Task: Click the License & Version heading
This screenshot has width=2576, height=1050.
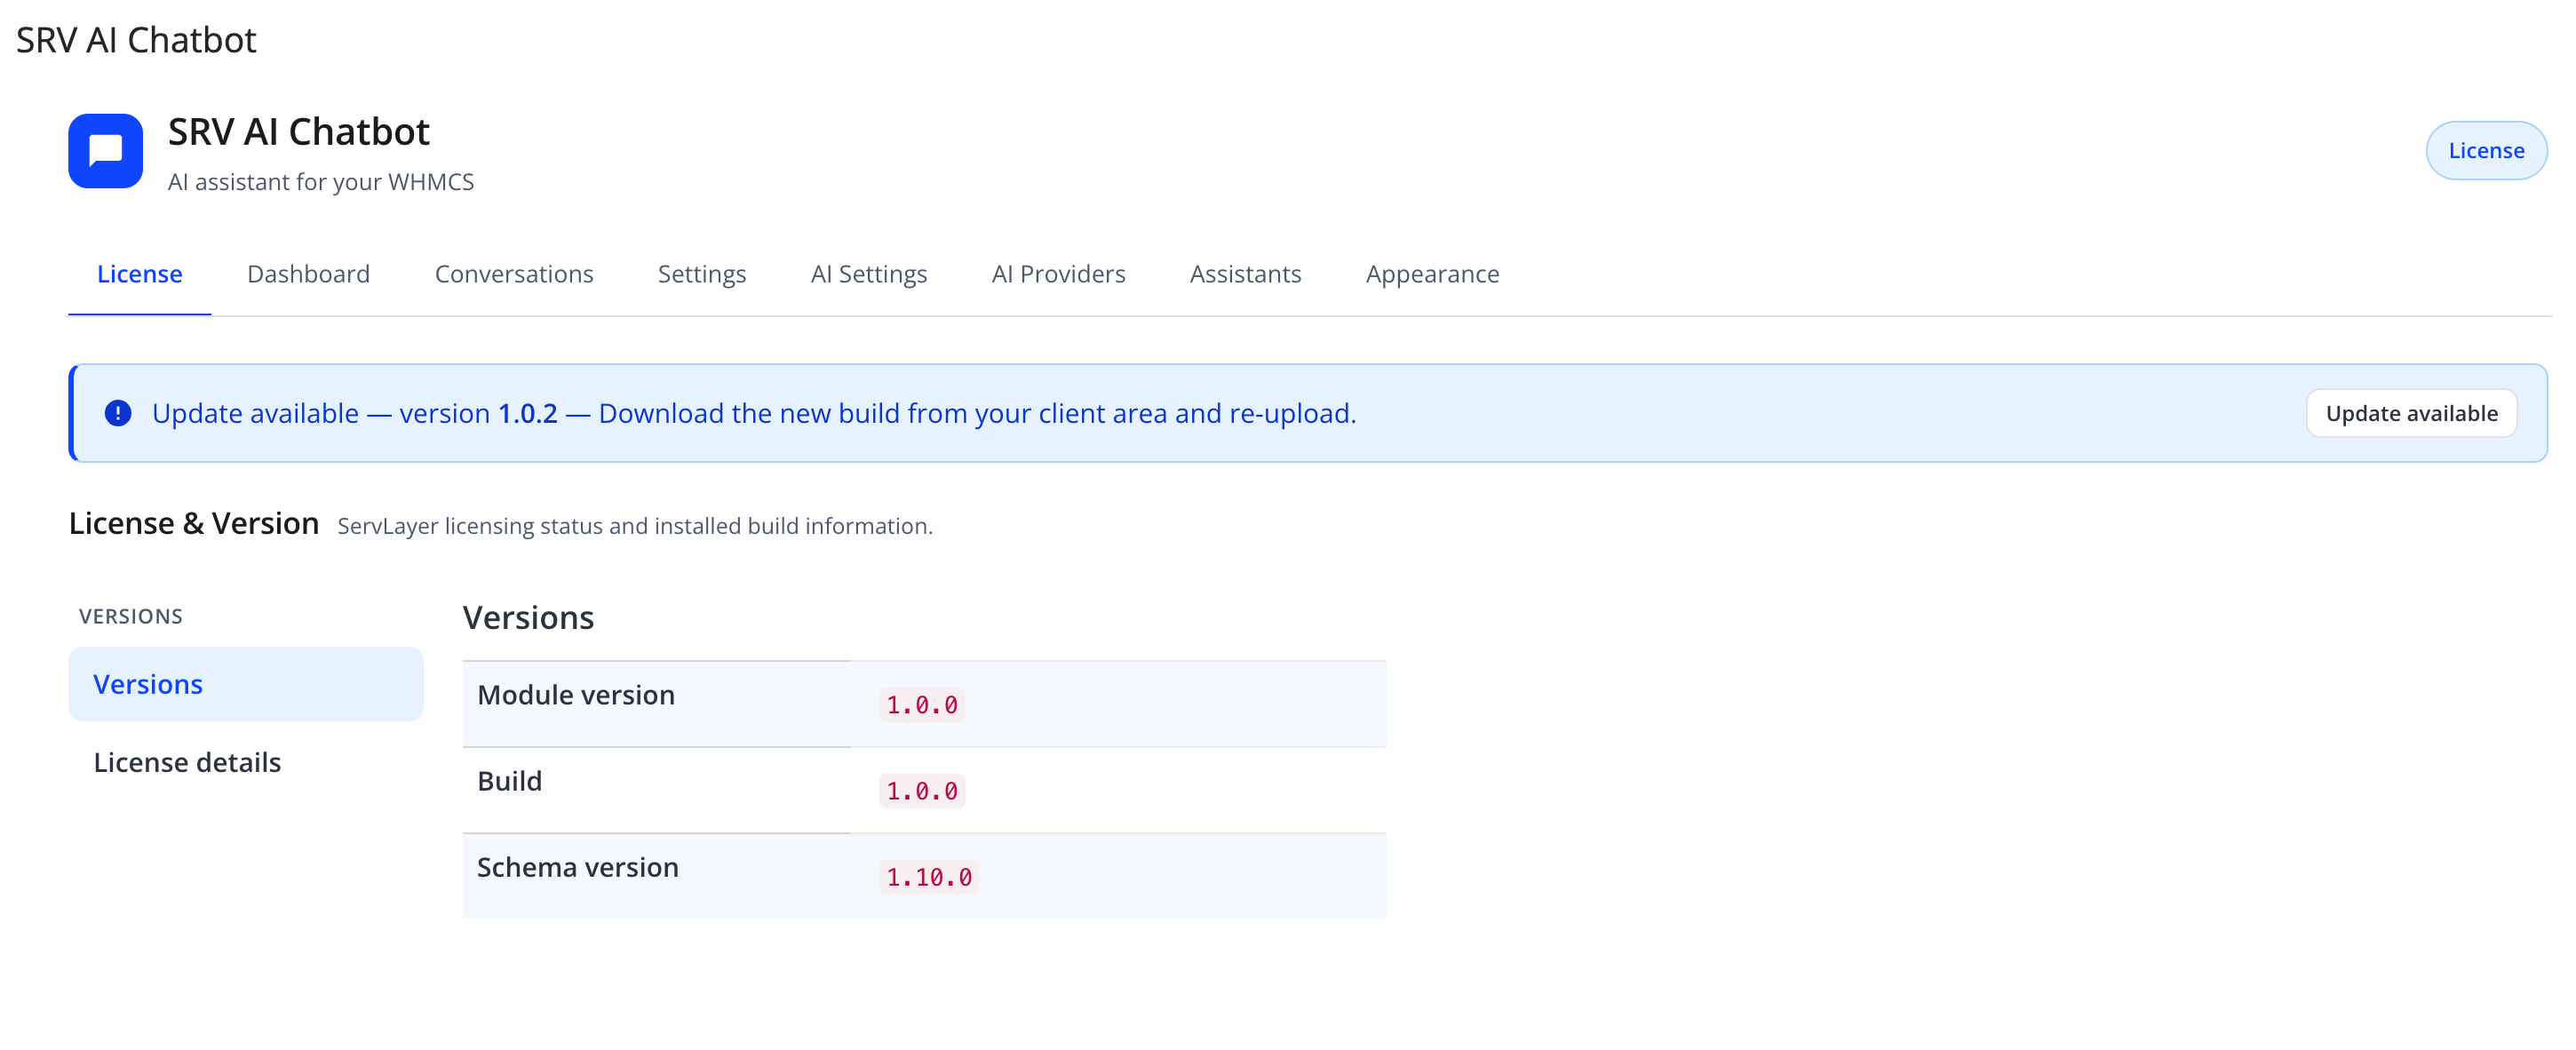Action: tap(194, 523)
